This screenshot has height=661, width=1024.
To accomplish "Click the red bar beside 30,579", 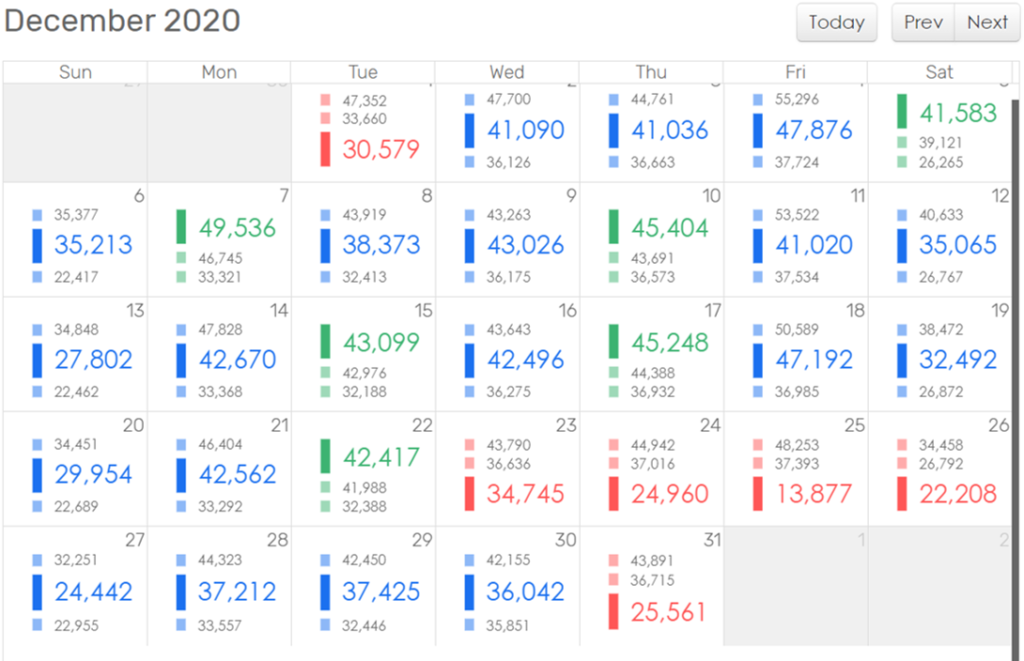I will (x=325, y=149).
